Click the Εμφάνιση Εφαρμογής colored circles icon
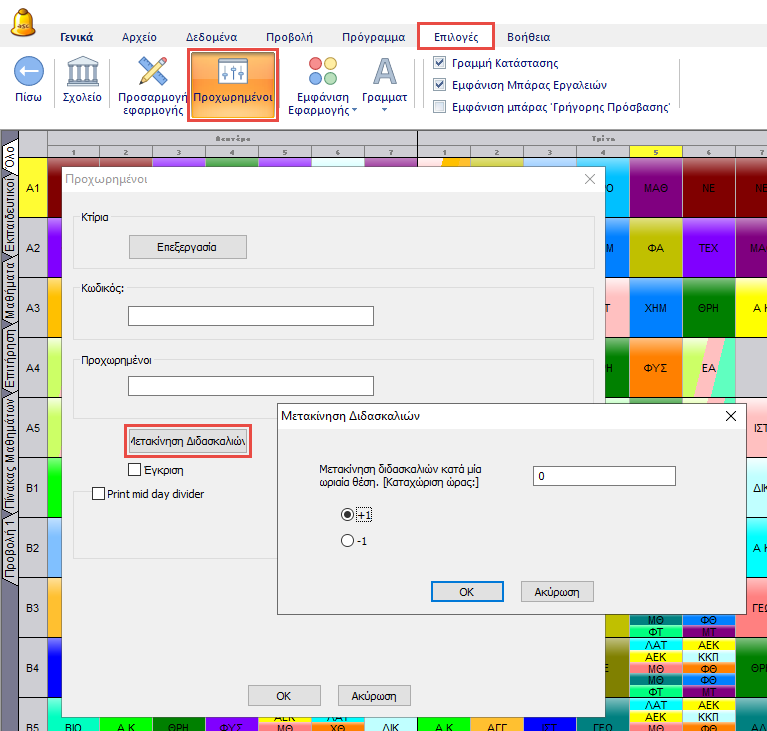The height and width of the screenshot is (731, 767). click(323, 72)
